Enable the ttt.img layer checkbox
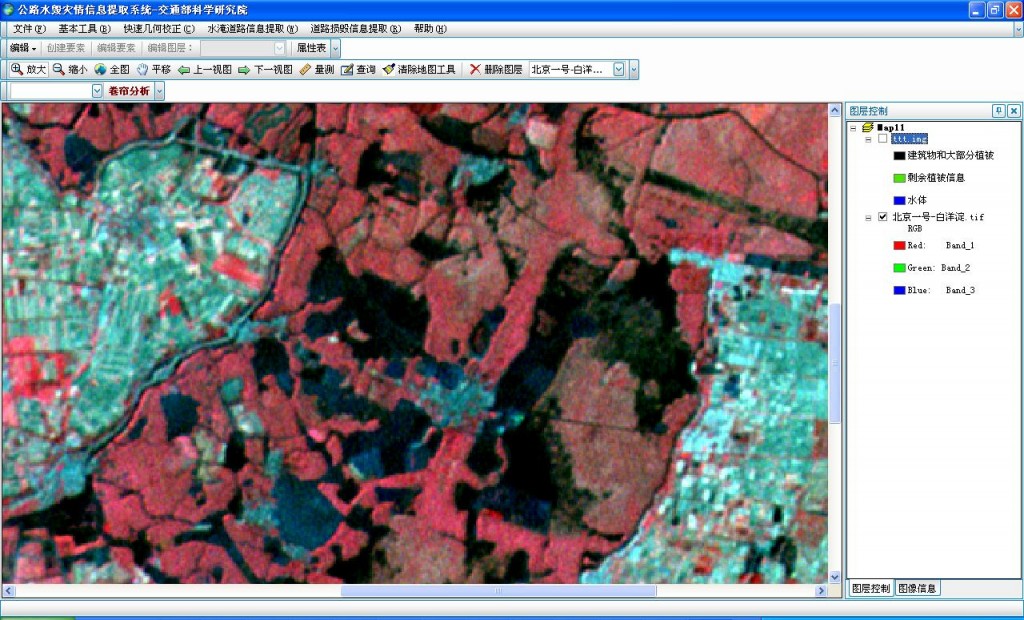 882,139
